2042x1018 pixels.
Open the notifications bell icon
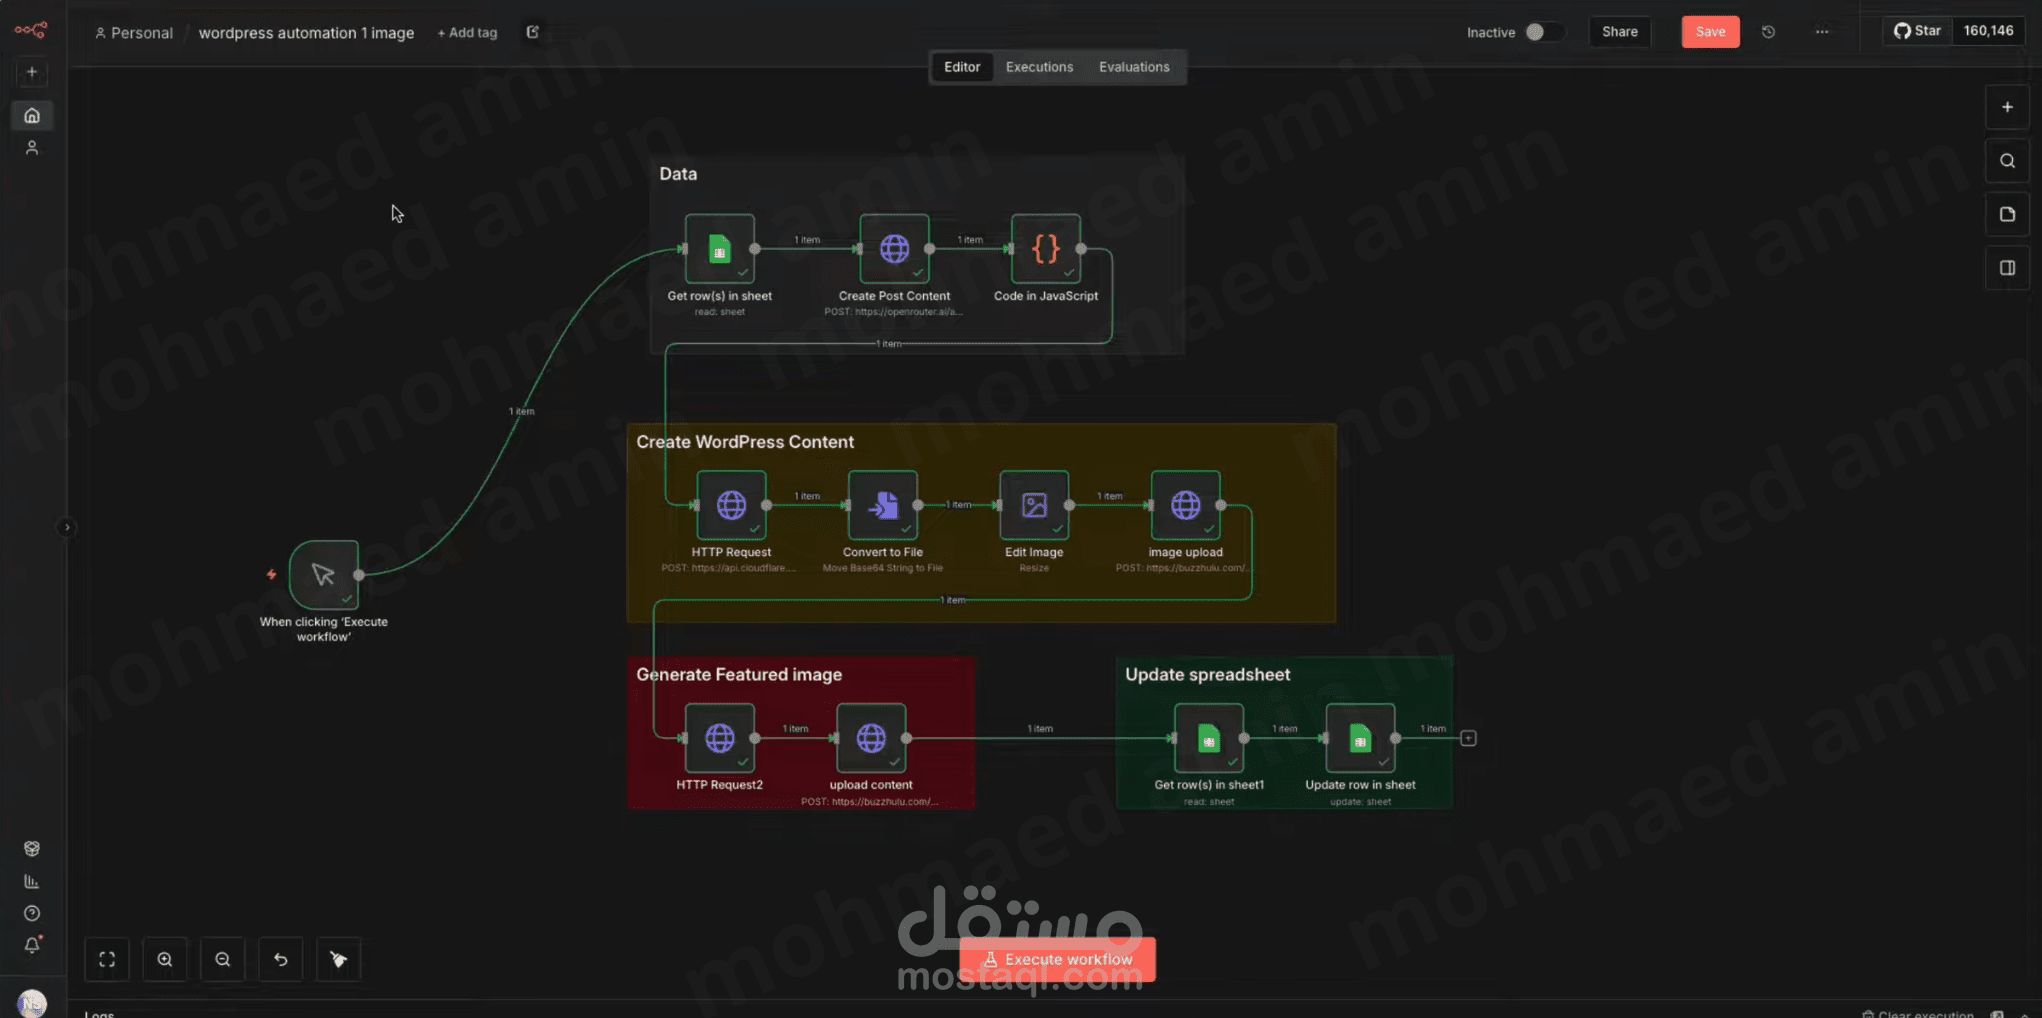coord(32,945)
